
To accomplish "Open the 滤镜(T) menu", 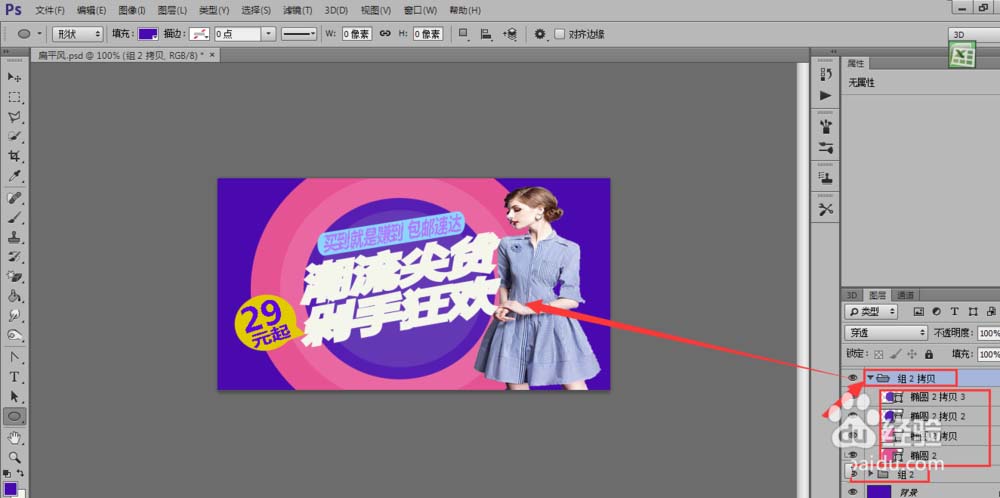I will click(298, 11).
